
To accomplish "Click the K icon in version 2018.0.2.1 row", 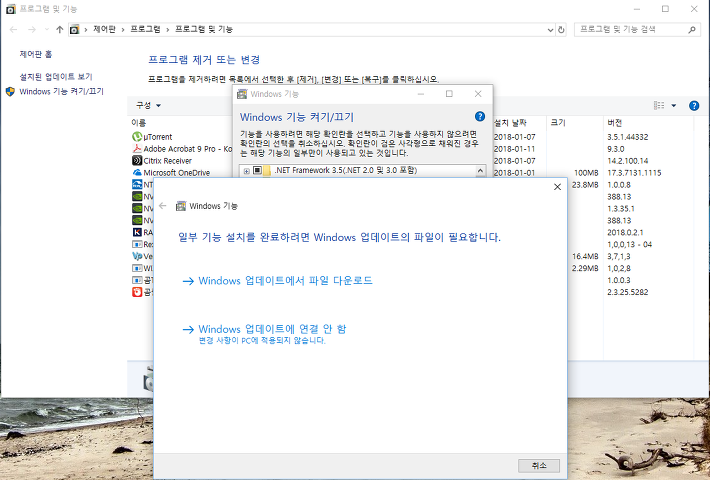I will click(x=137, y=232).
